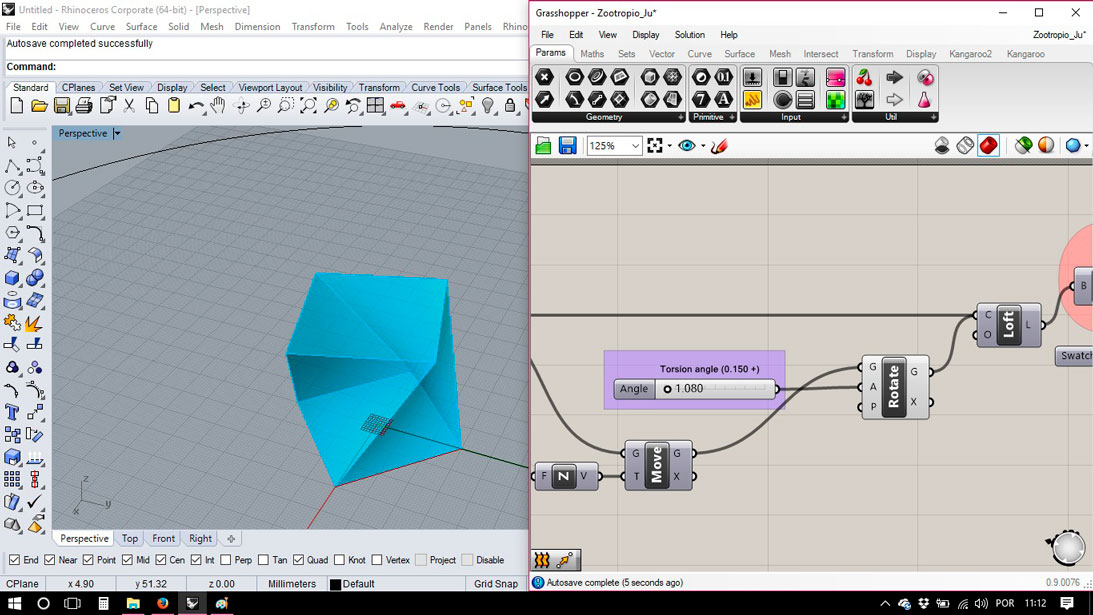Enable the Vertex osnap checkbox
This screenshot has height=615, width=1093.
[376, 560]
